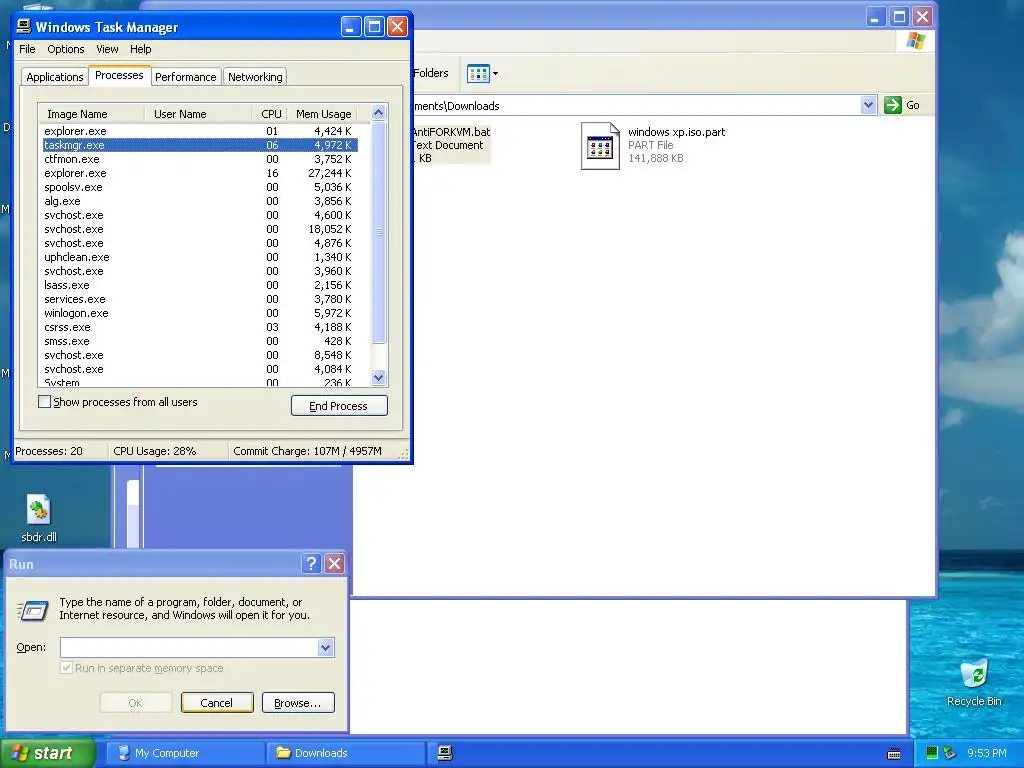
Task: Click the Open text field in Run
Action: pyautogui.click(x=189, y=647)
